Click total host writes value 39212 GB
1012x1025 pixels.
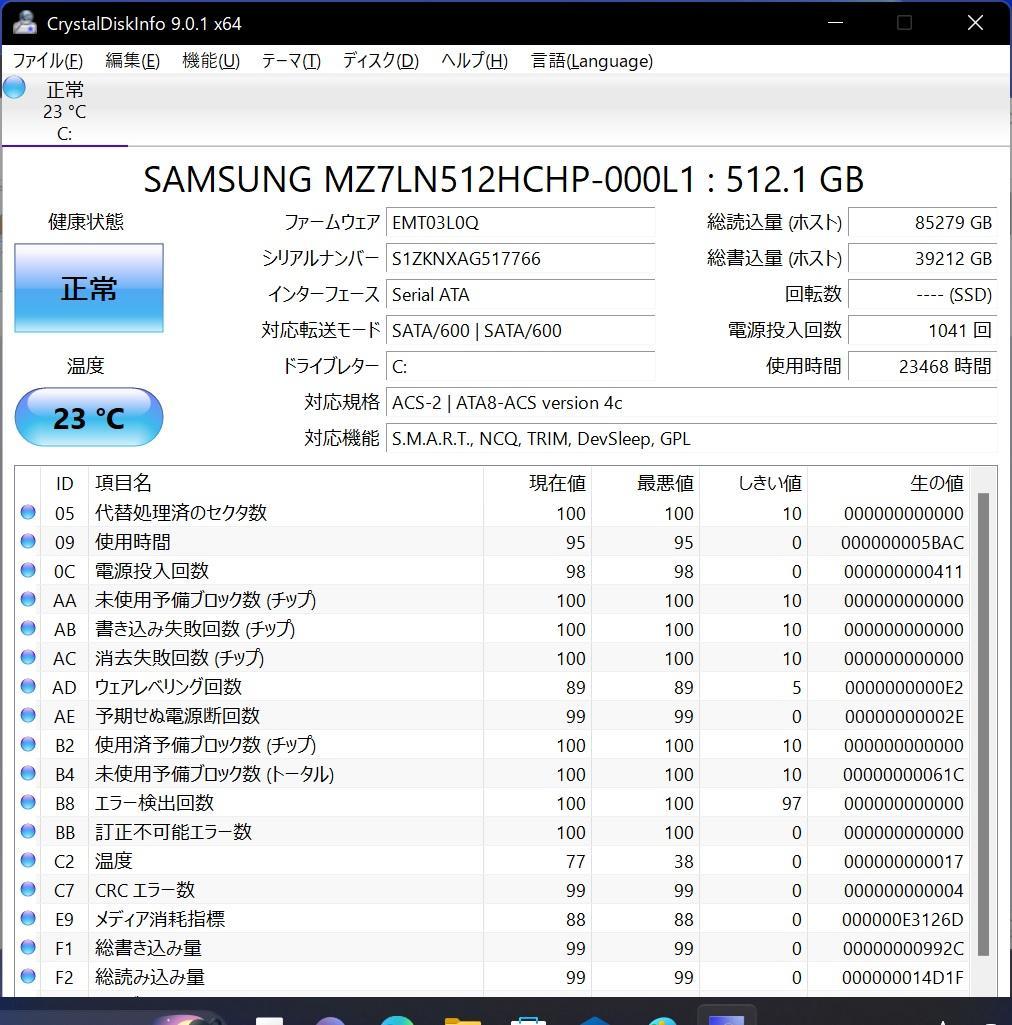tap(922, 258)
